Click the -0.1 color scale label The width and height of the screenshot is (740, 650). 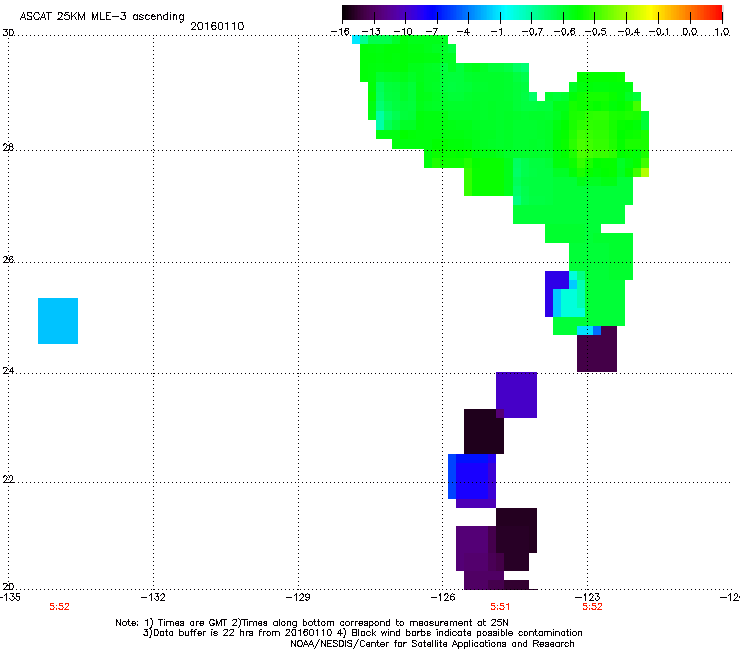[659, 32]
